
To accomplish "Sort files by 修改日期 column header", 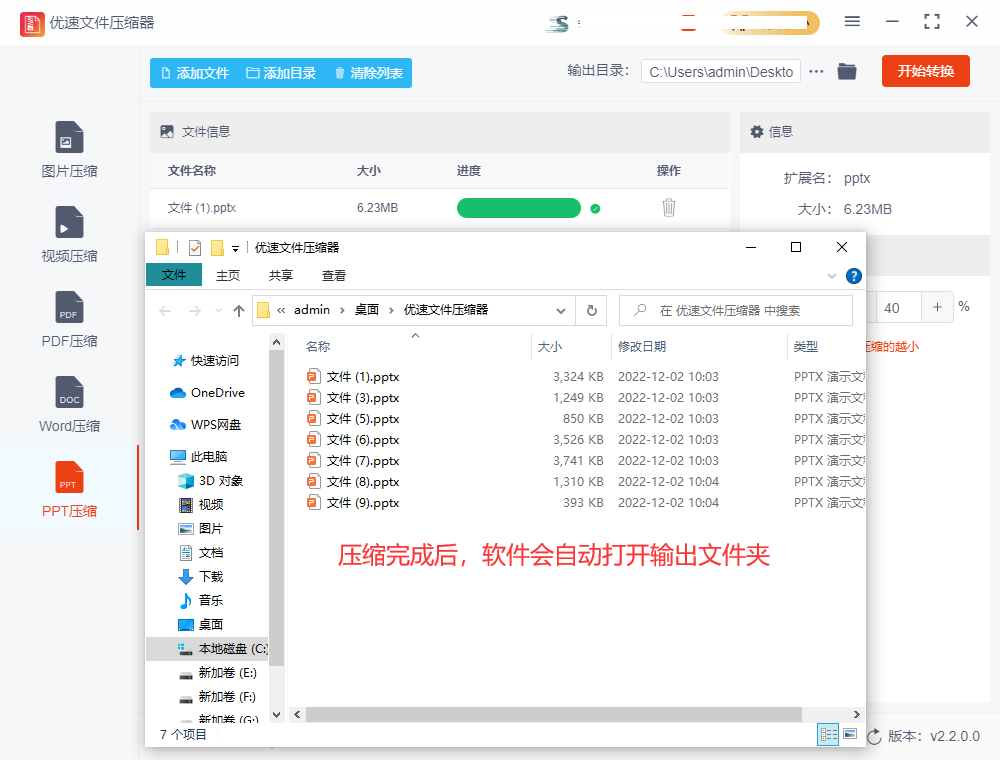I will (x=642, y=346).
